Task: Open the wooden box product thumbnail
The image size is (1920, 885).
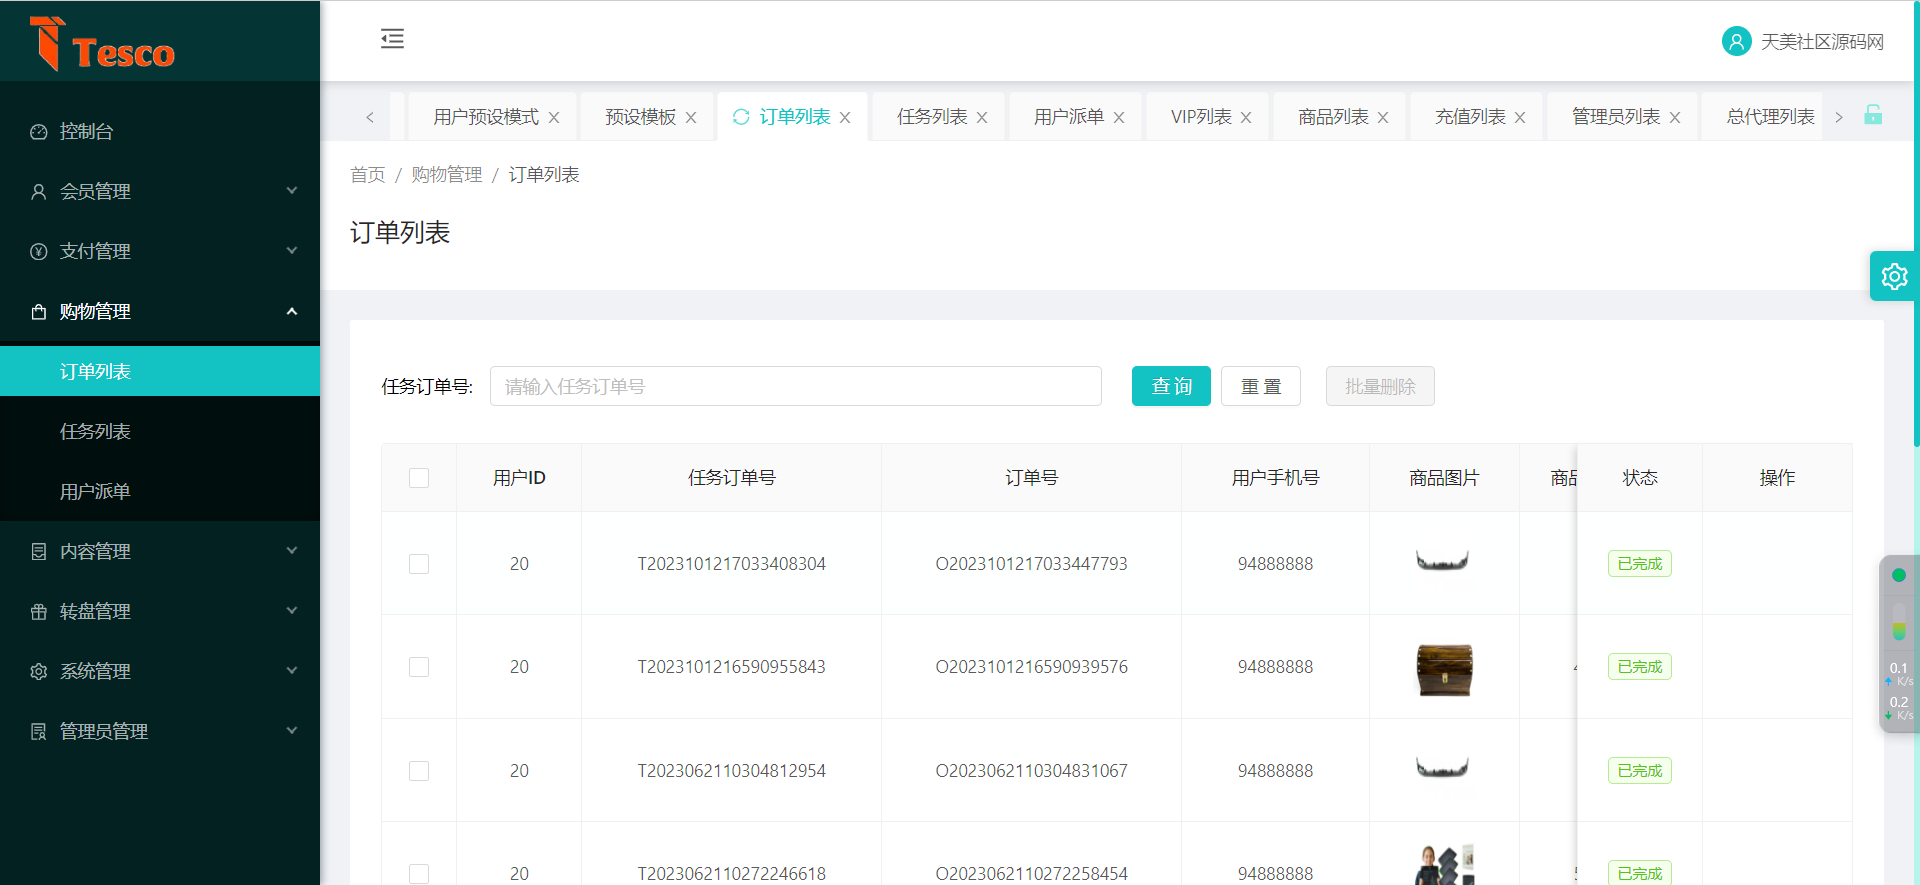Action: 1444,669
